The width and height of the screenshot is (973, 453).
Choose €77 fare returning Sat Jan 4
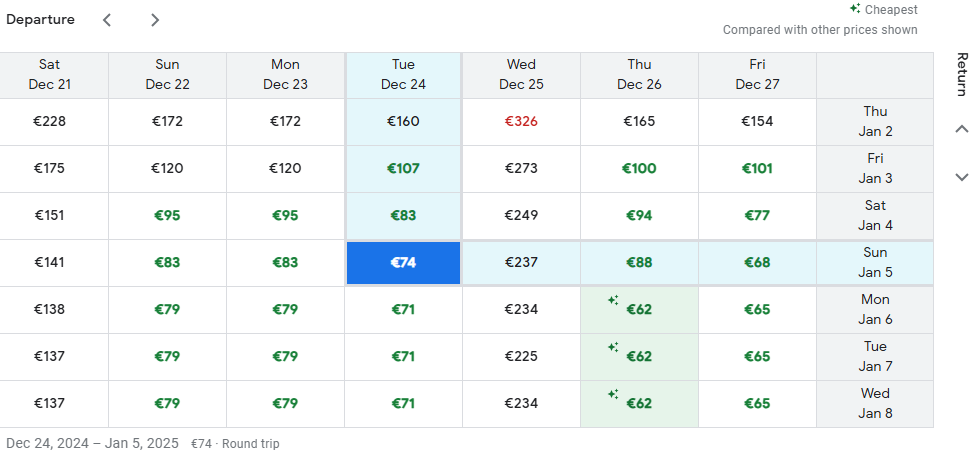point(757,216)
